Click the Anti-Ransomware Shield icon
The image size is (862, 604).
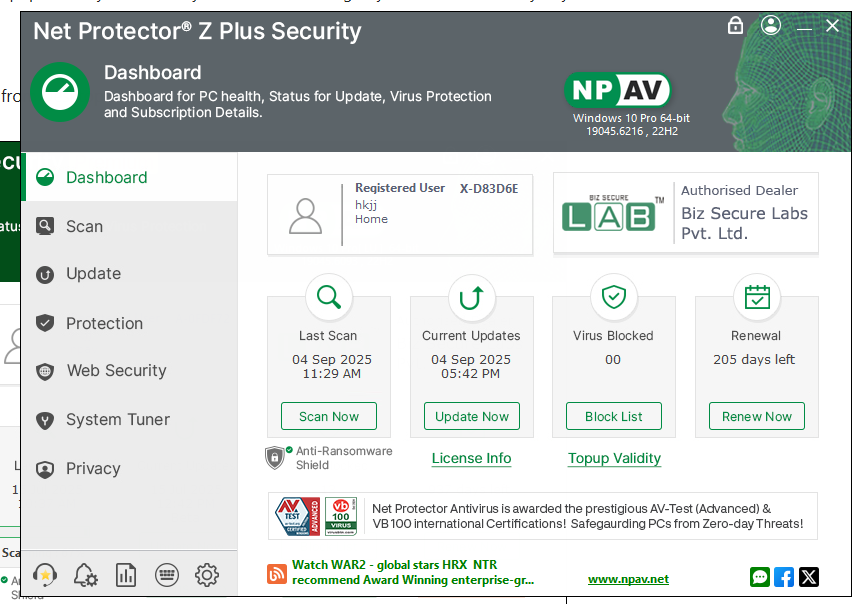[276, 457]
